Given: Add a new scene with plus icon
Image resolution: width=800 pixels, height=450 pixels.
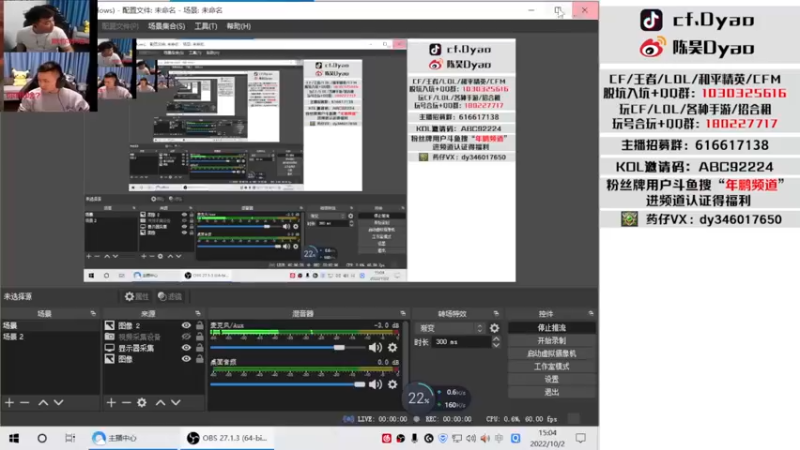Looking at the screenshot, I should 10,403.
